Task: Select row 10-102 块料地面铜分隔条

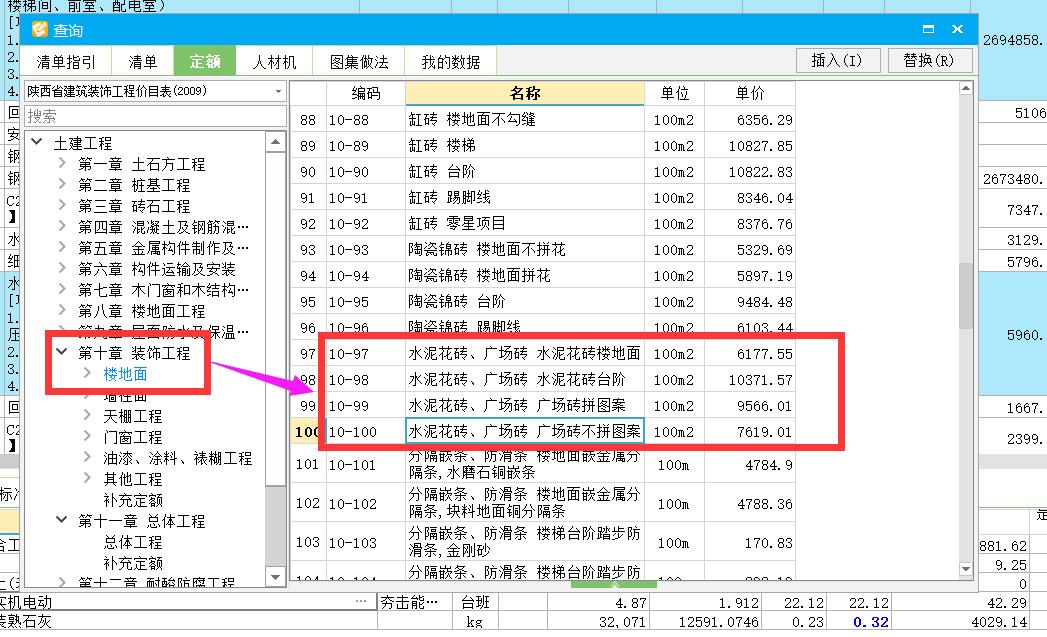Action: point(543,503)
